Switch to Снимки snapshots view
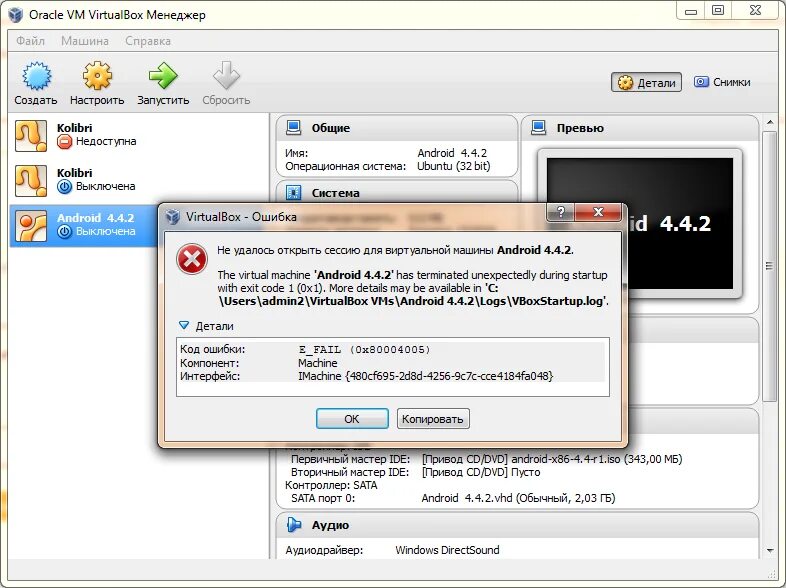Viewport: 786px width, 588px height. pos(722,82)
